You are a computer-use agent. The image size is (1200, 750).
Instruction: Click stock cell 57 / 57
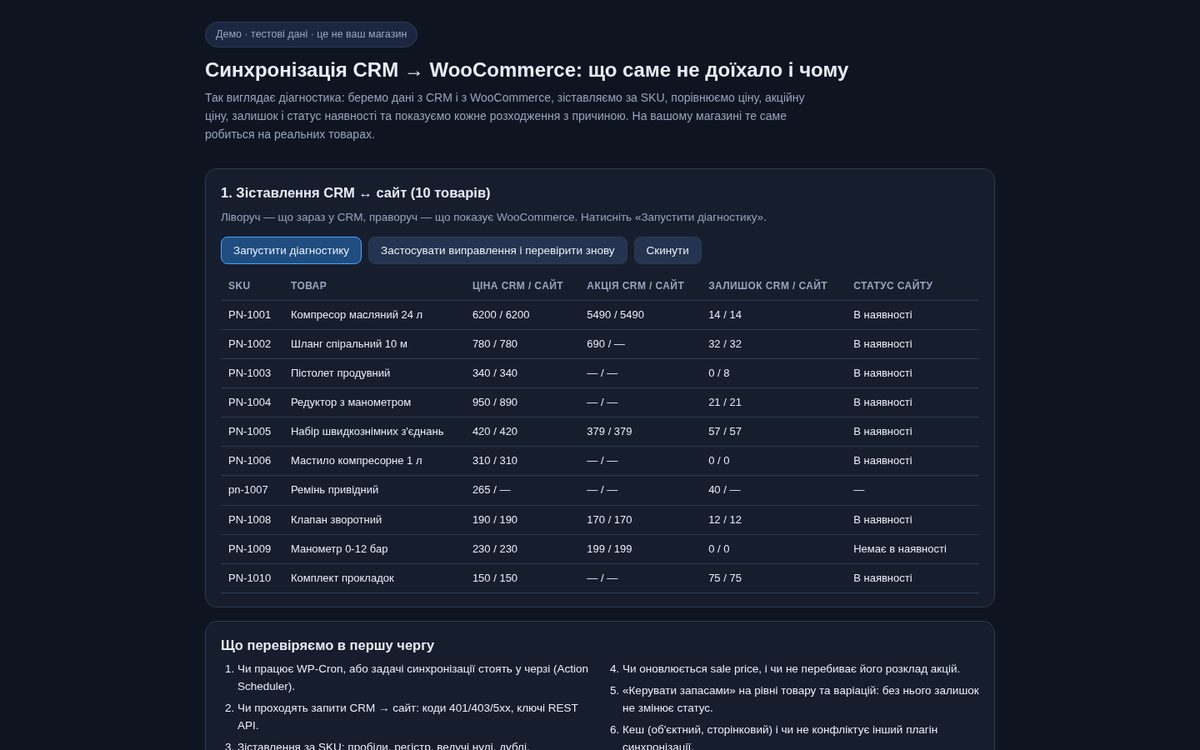coord(725,432)
